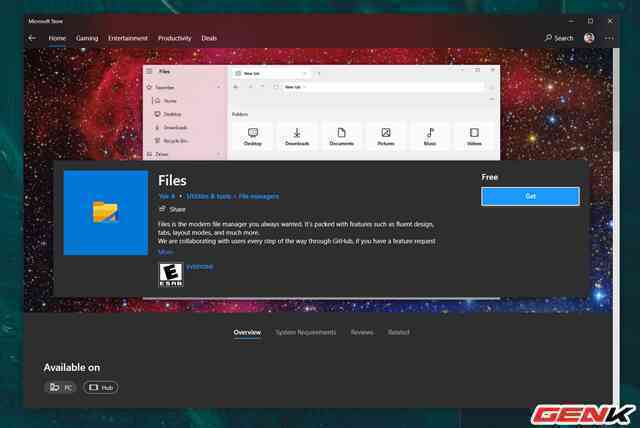Open the user account avatar
Image resolution: width=640 pixels, height=428 pixels.
tap(589, 38)
